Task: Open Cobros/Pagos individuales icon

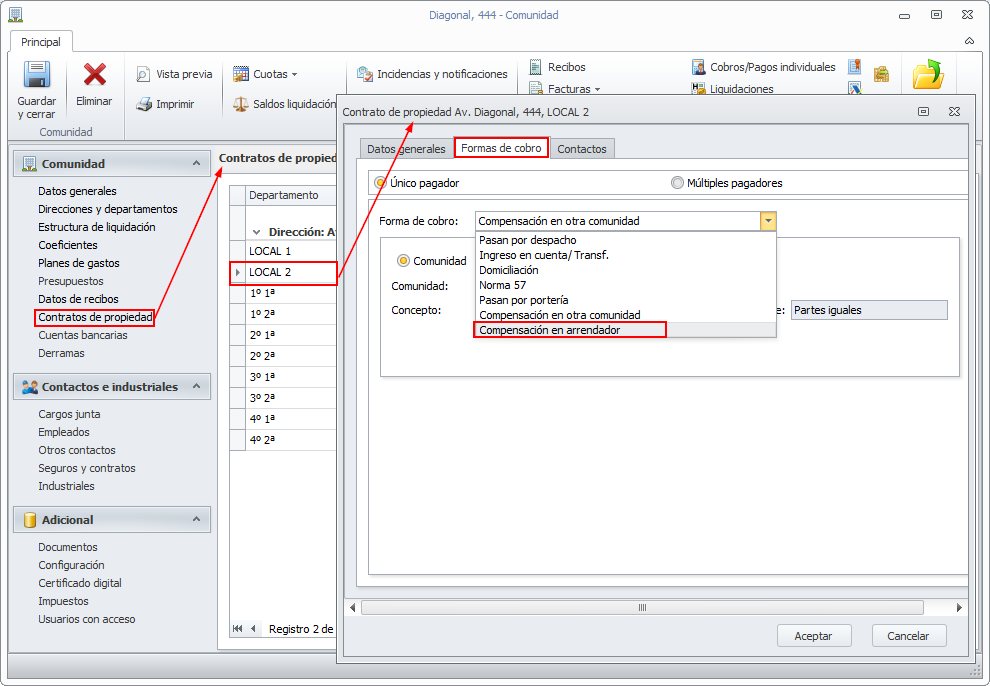Action: (698, 67)
